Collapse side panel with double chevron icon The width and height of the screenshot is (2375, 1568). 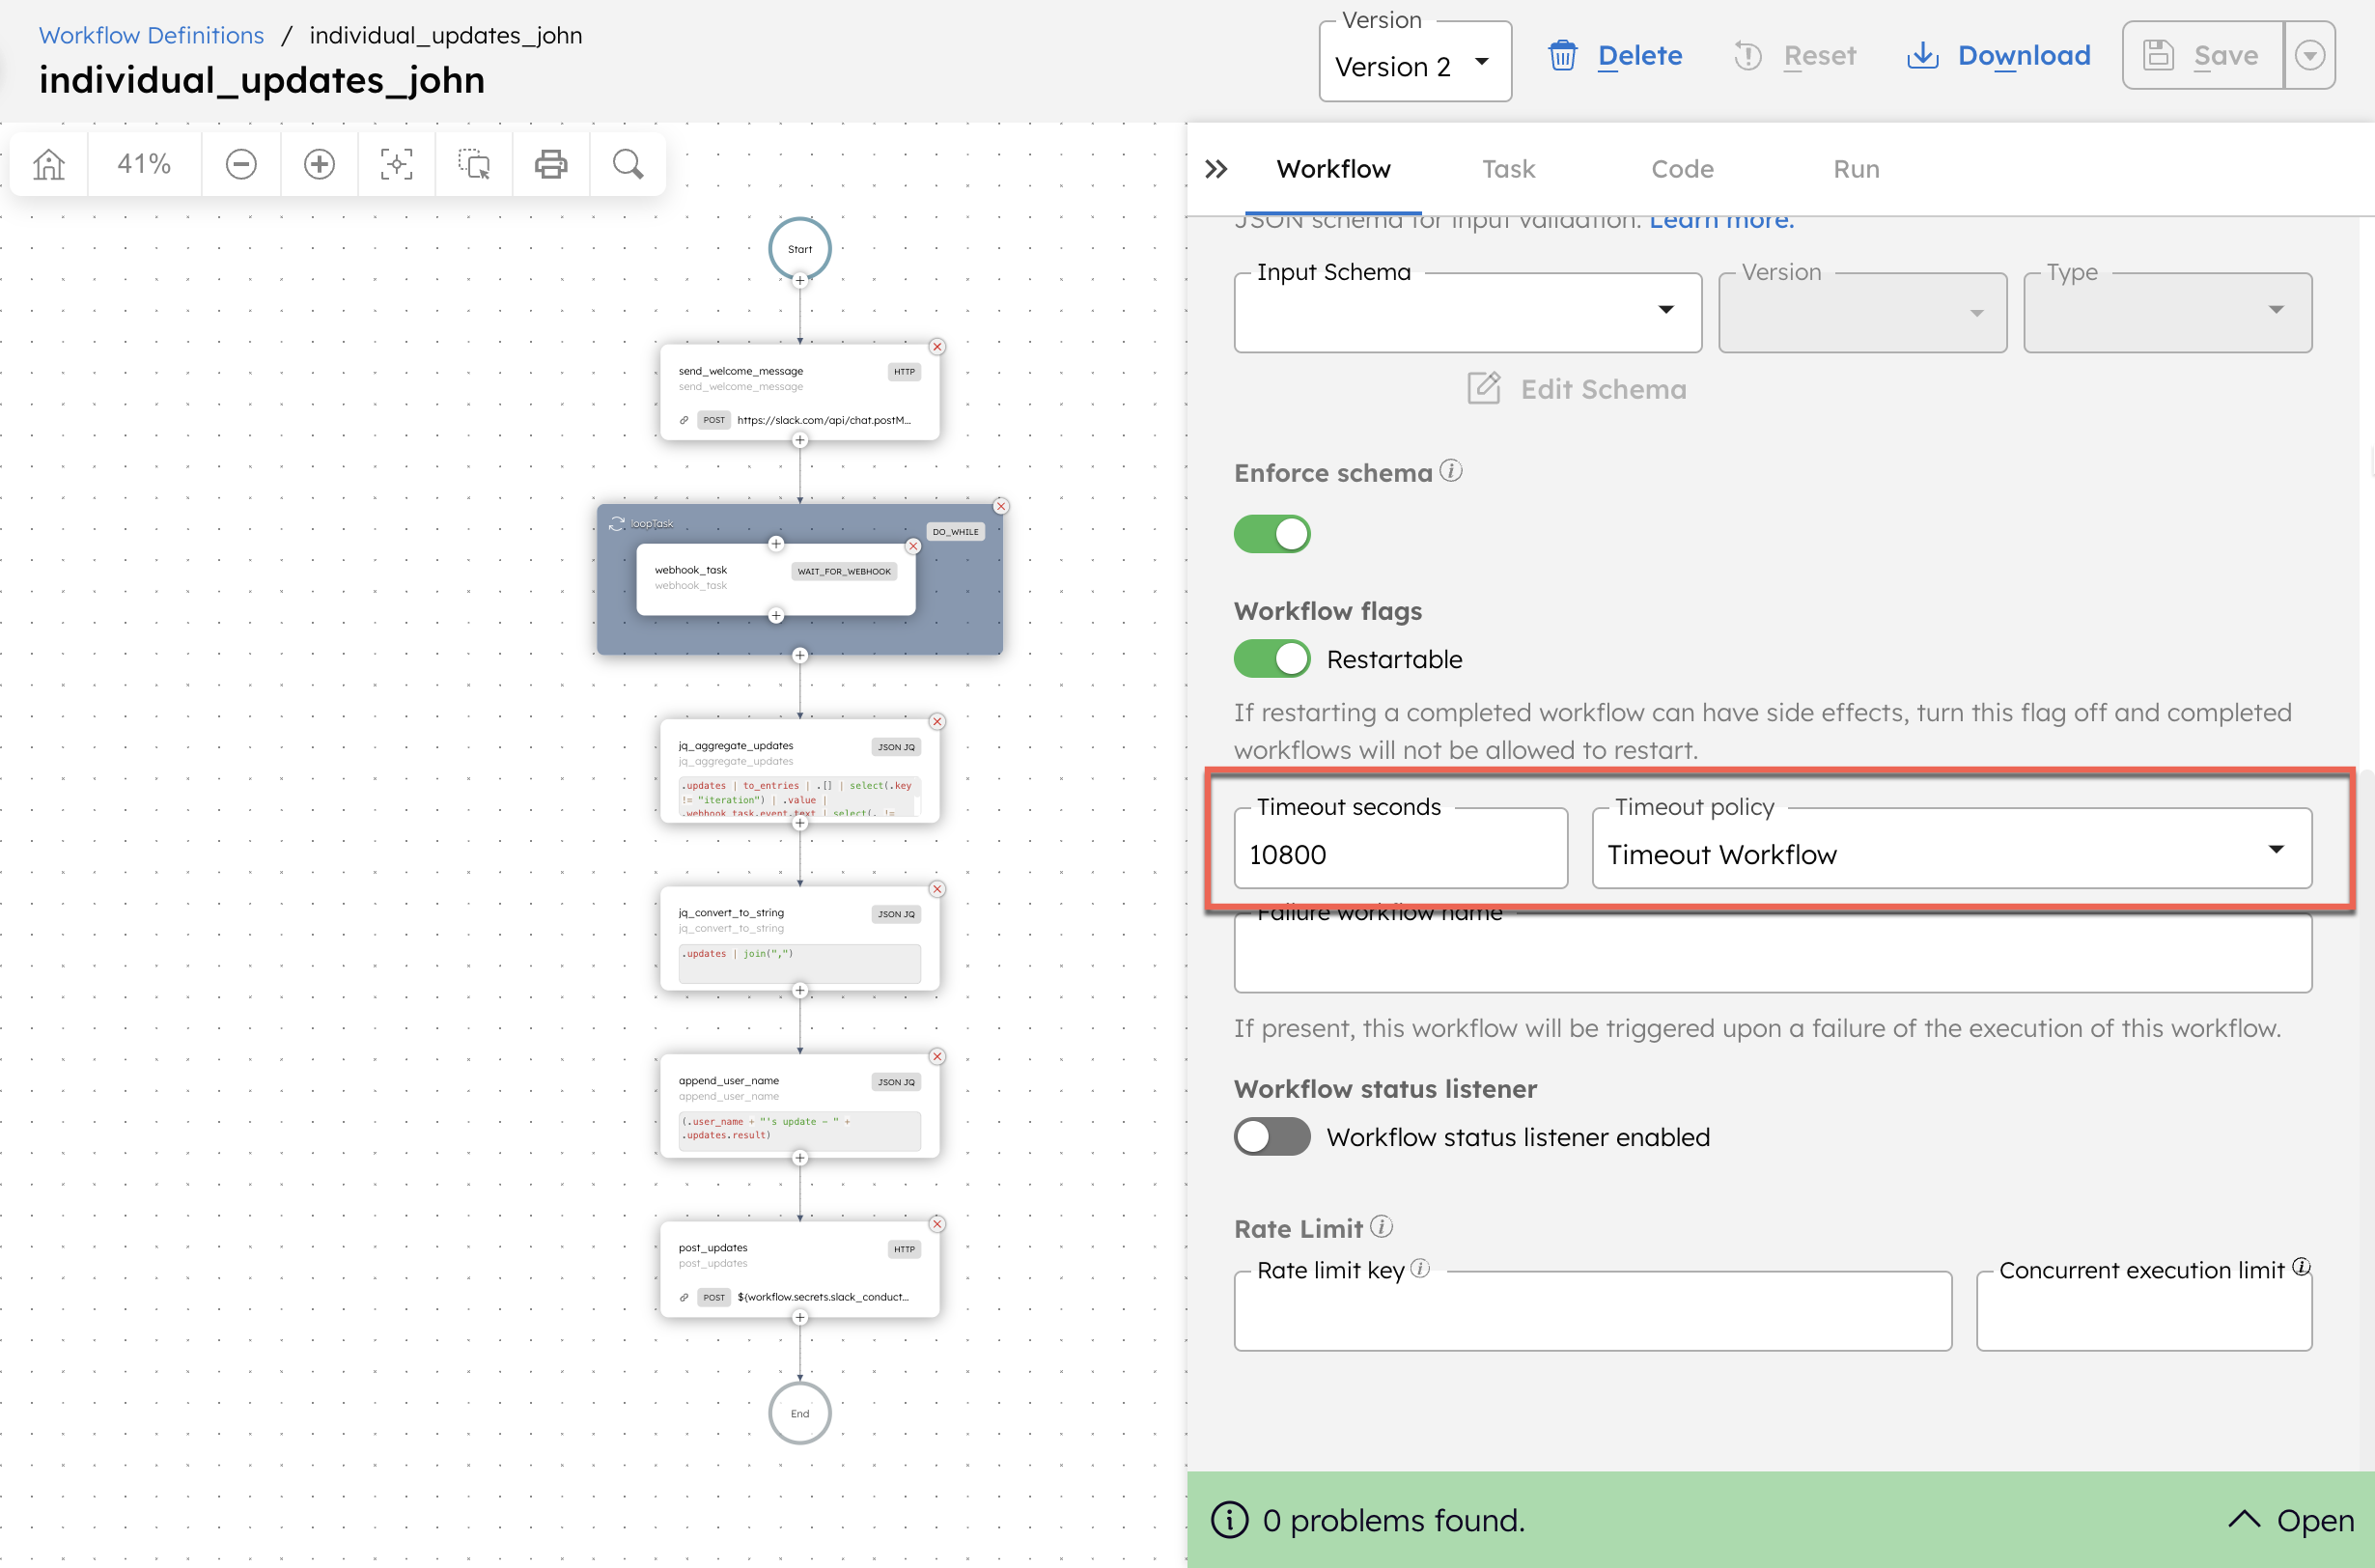click(x=1216, y=169)
